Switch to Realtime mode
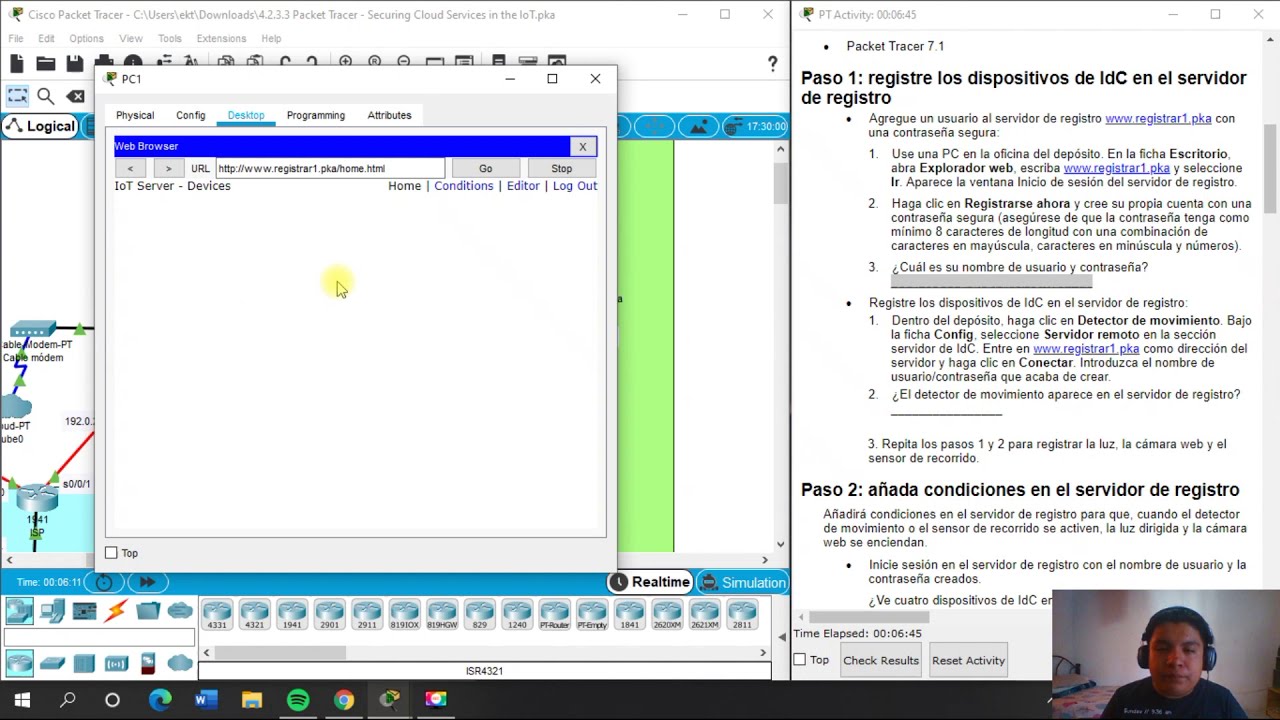 (650, 582)
